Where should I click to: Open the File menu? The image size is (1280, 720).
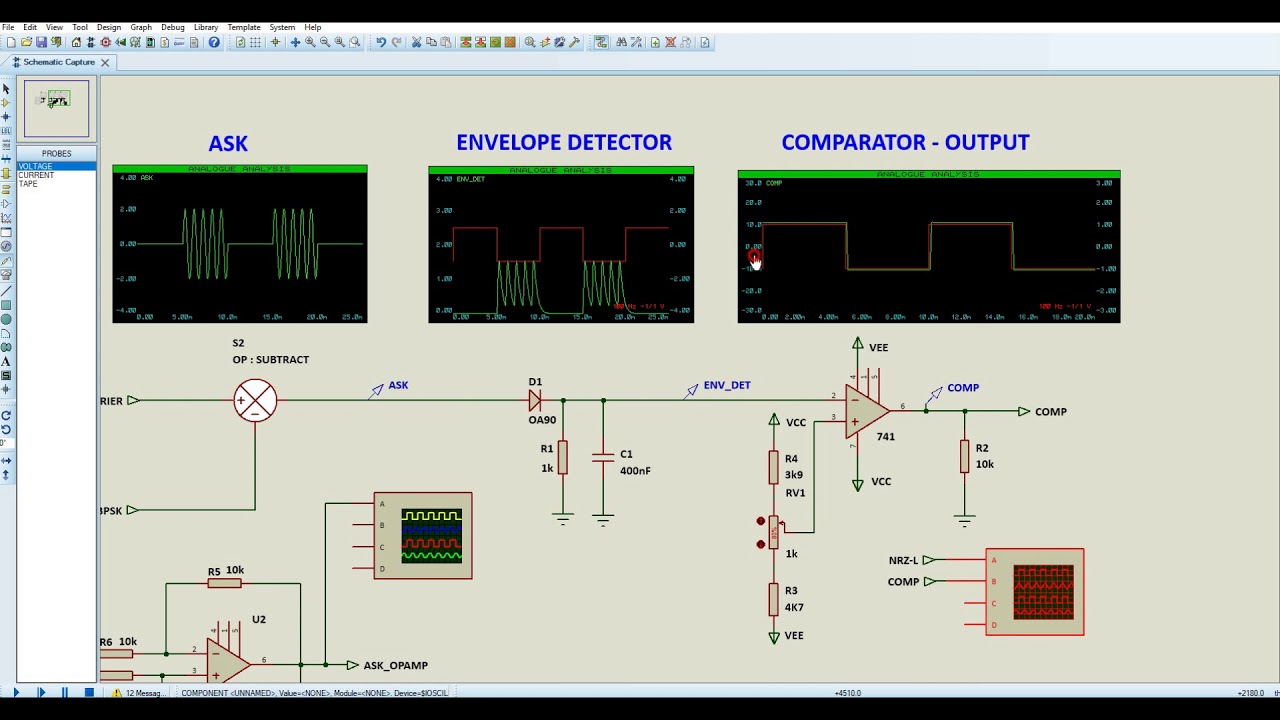8,27
